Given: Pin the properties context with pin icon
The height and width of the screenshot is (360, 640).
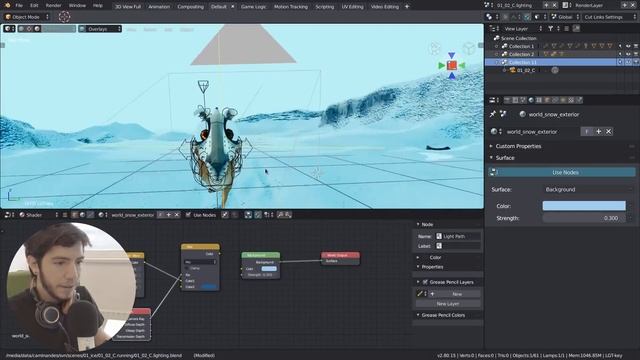Looking at the screenshot, I should 493,114.
